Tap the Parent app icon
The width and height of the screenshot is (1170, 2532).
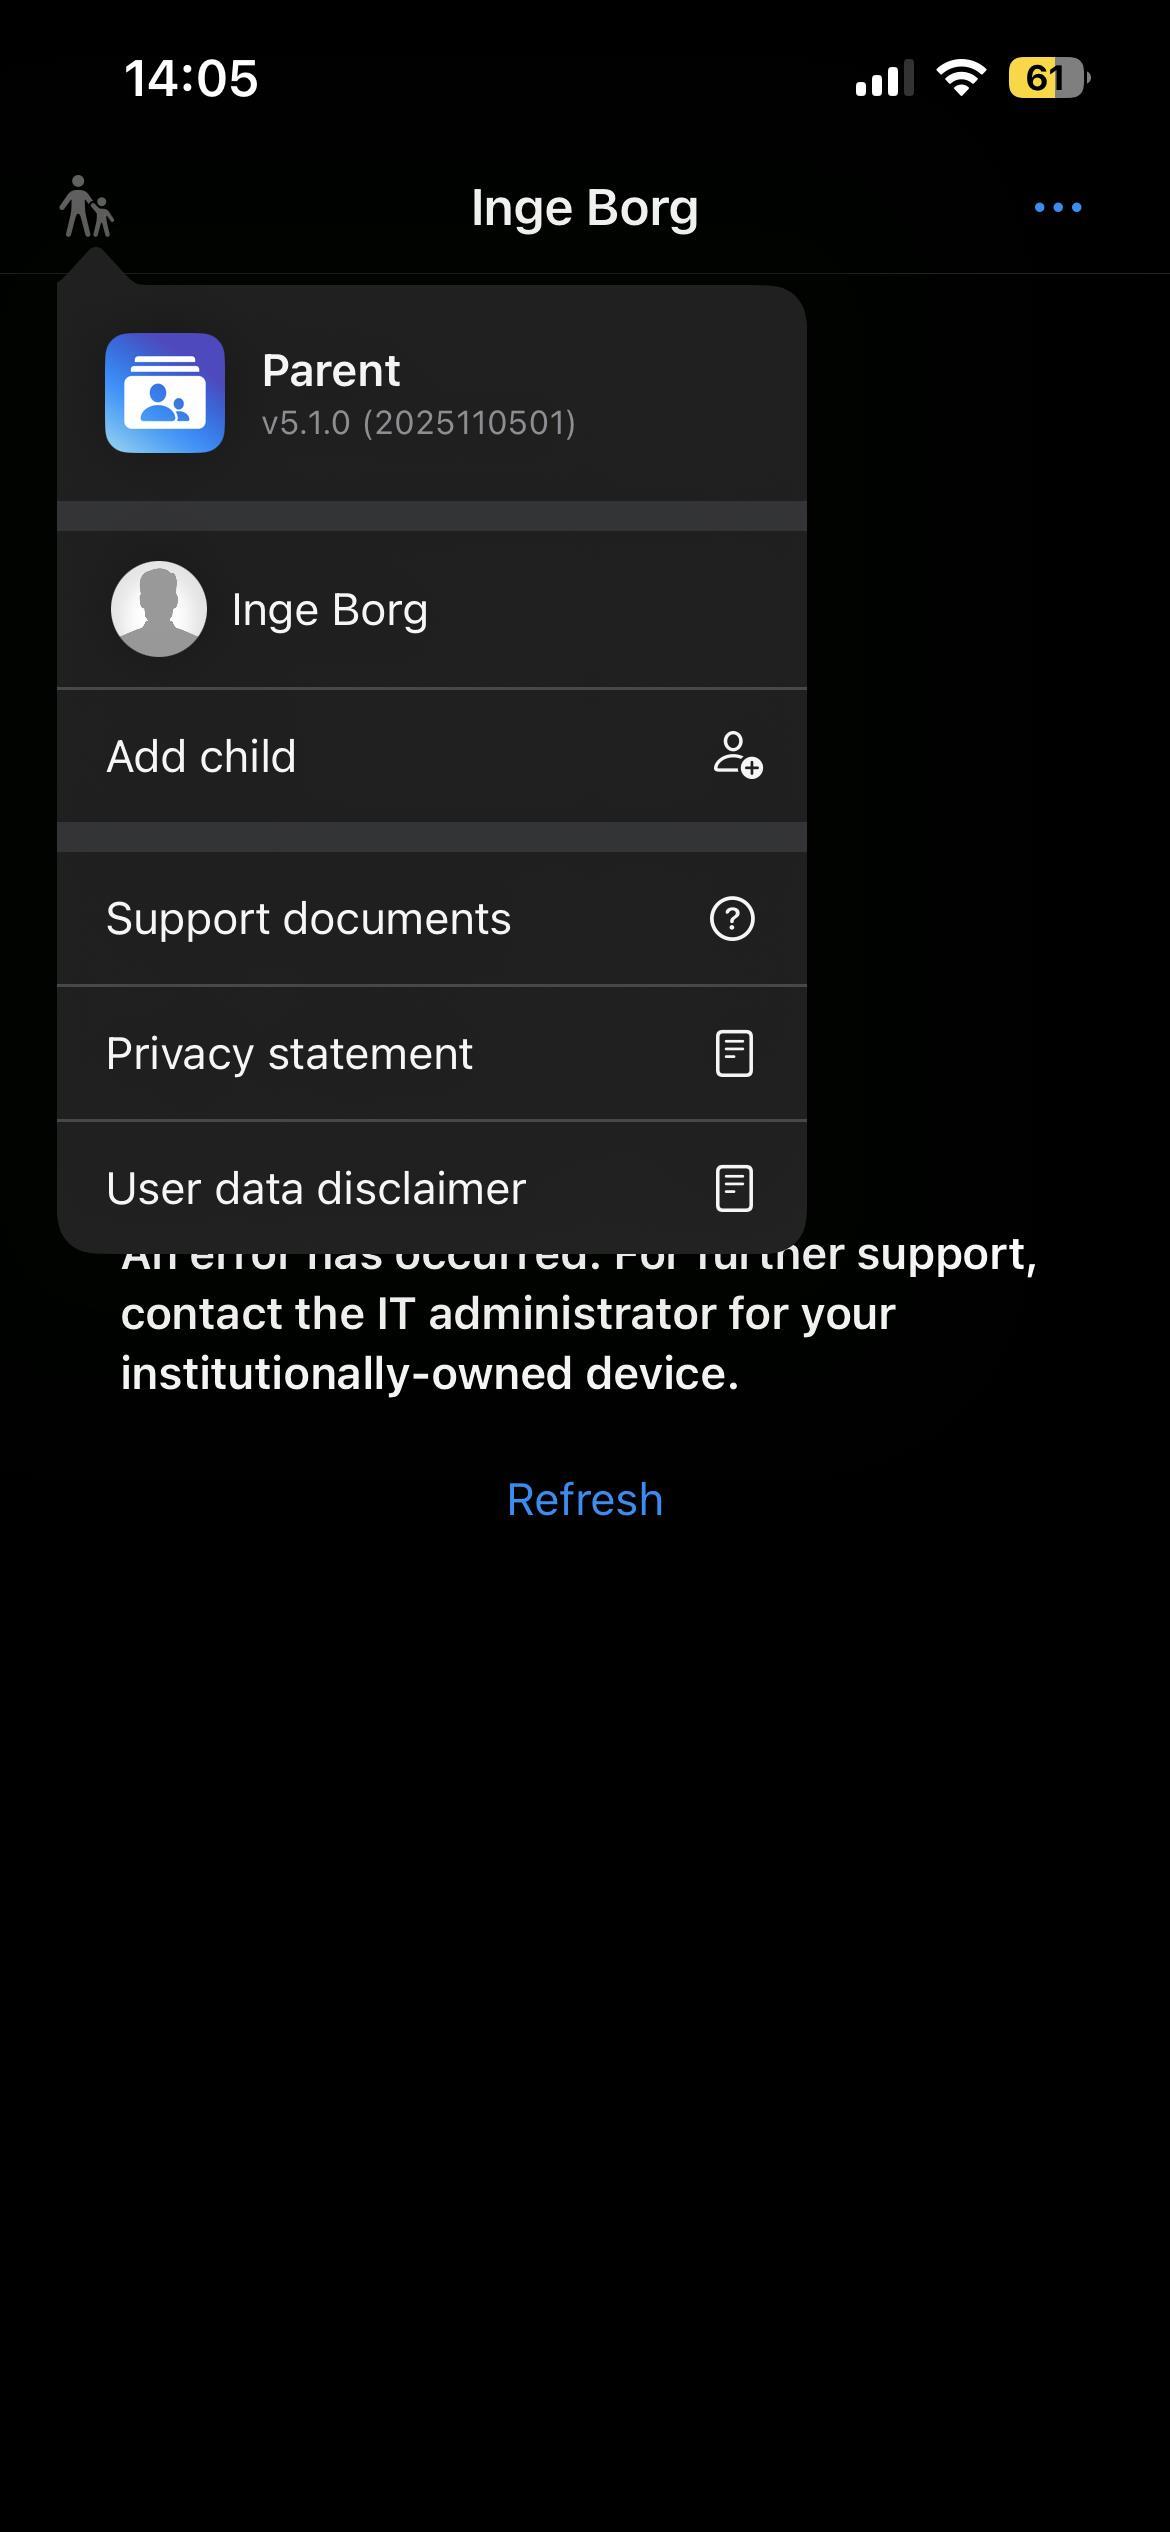165,393
